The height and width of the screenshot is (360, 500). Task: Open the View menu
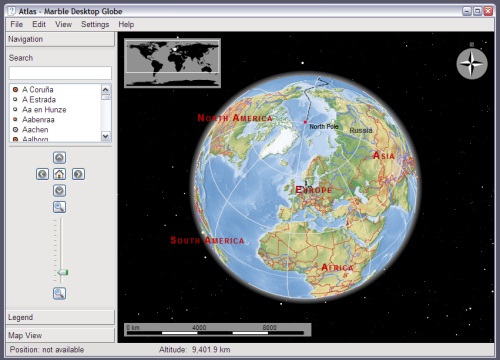coord(63,24)
